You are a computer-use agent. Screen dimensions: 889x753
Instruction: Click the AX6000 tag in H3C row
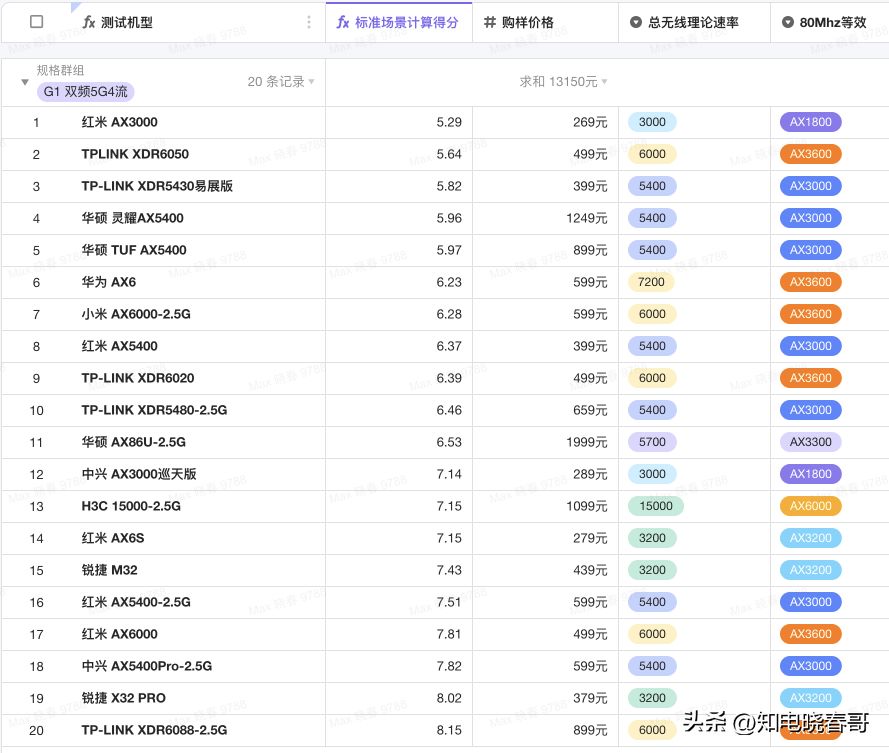tap(811, 506)
